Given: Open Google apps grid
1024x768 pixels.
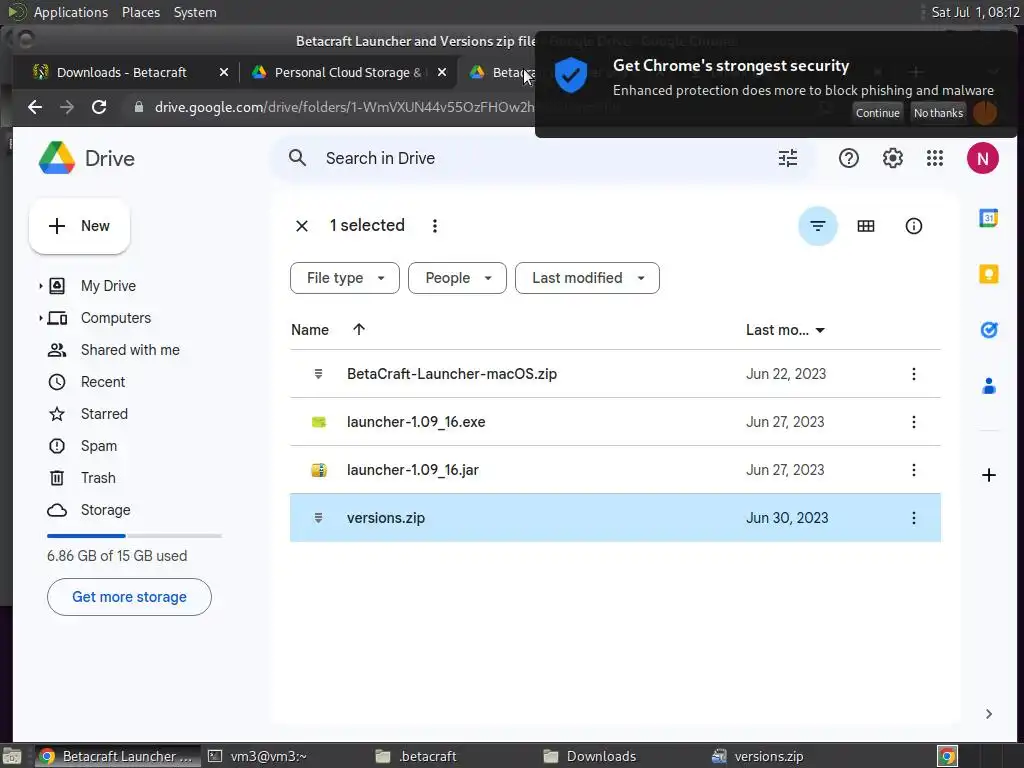Looking at the screenshot, I should [935, 158].
